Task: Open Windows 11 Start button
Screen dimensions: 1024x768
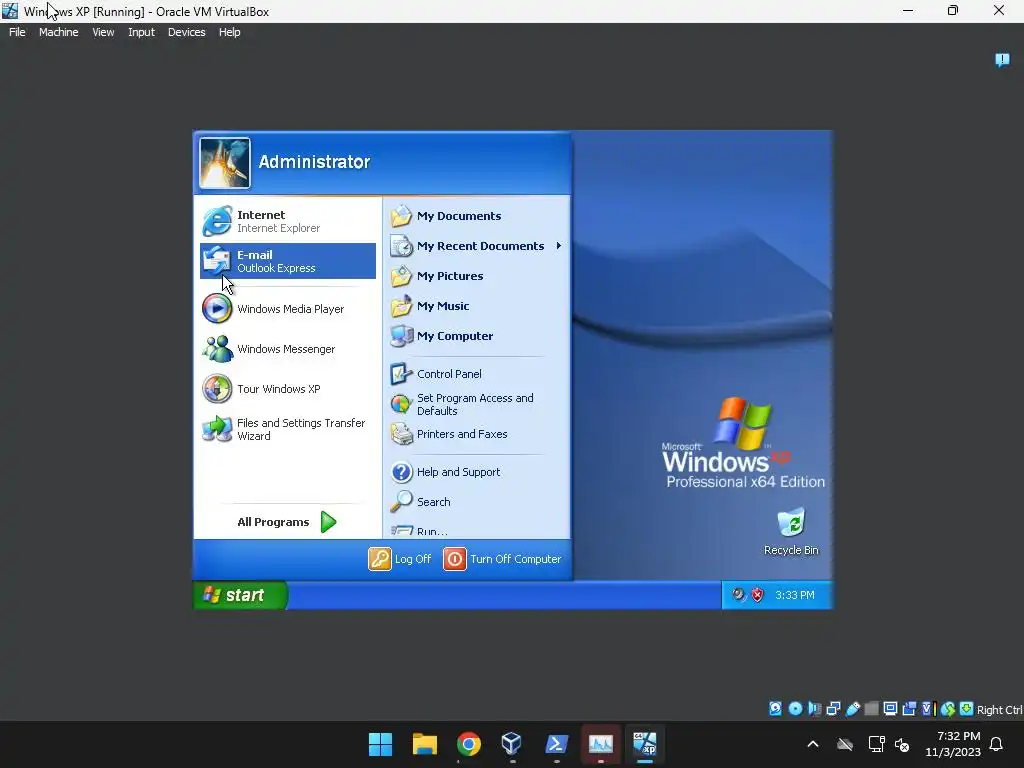Action: coord(380,744)
